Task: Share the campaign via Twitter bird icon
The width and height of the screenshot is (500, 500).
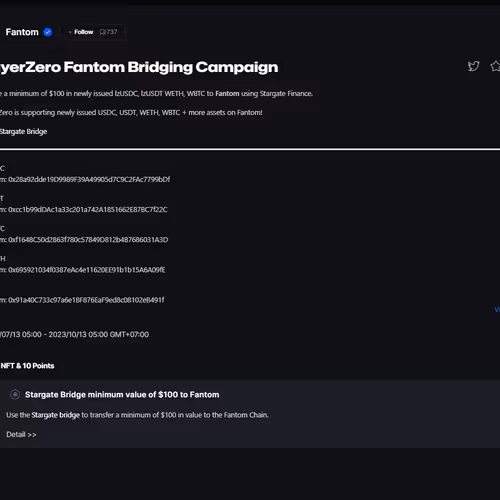Action: tap(473, 66)
